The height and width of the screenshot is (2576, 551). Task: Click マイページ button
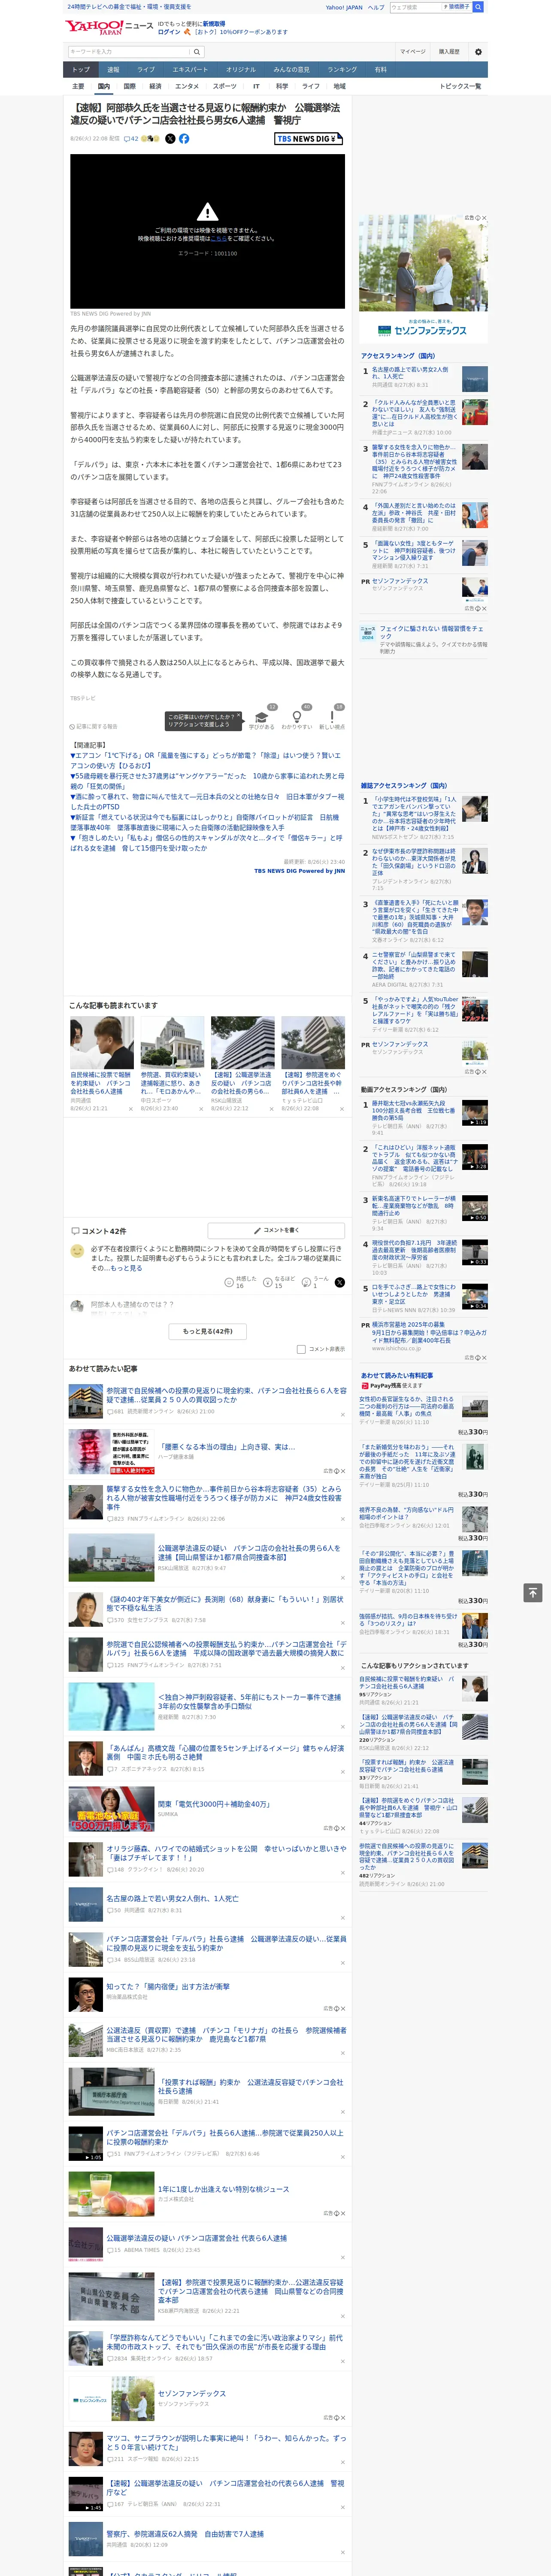tap(412, 52)
